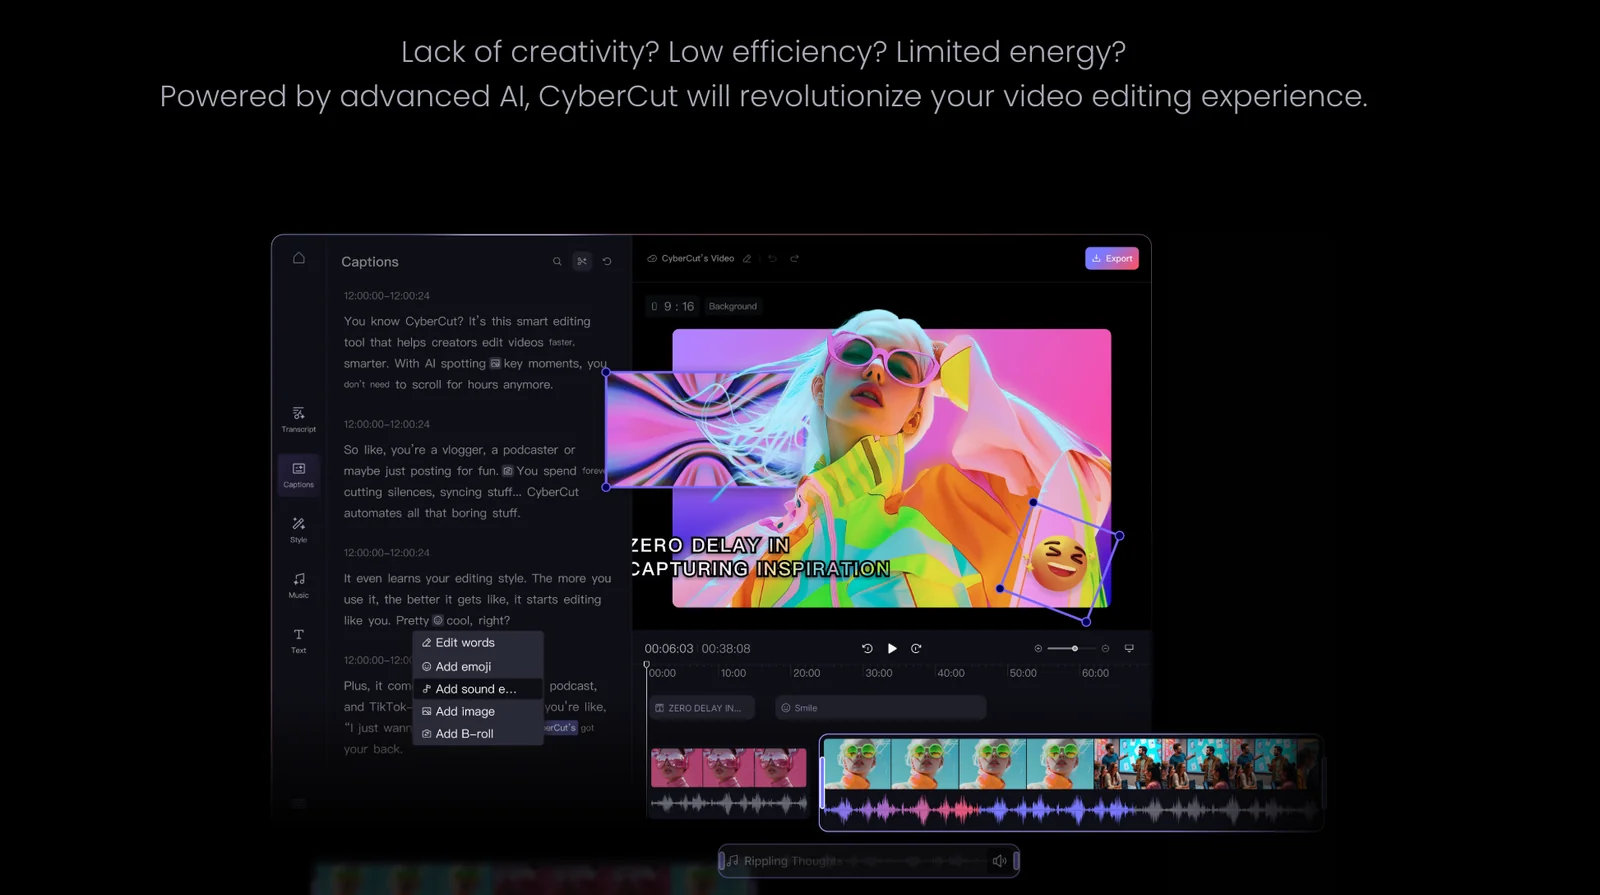Select the Smile emoji clip on timeline

(x=880, y=708)
